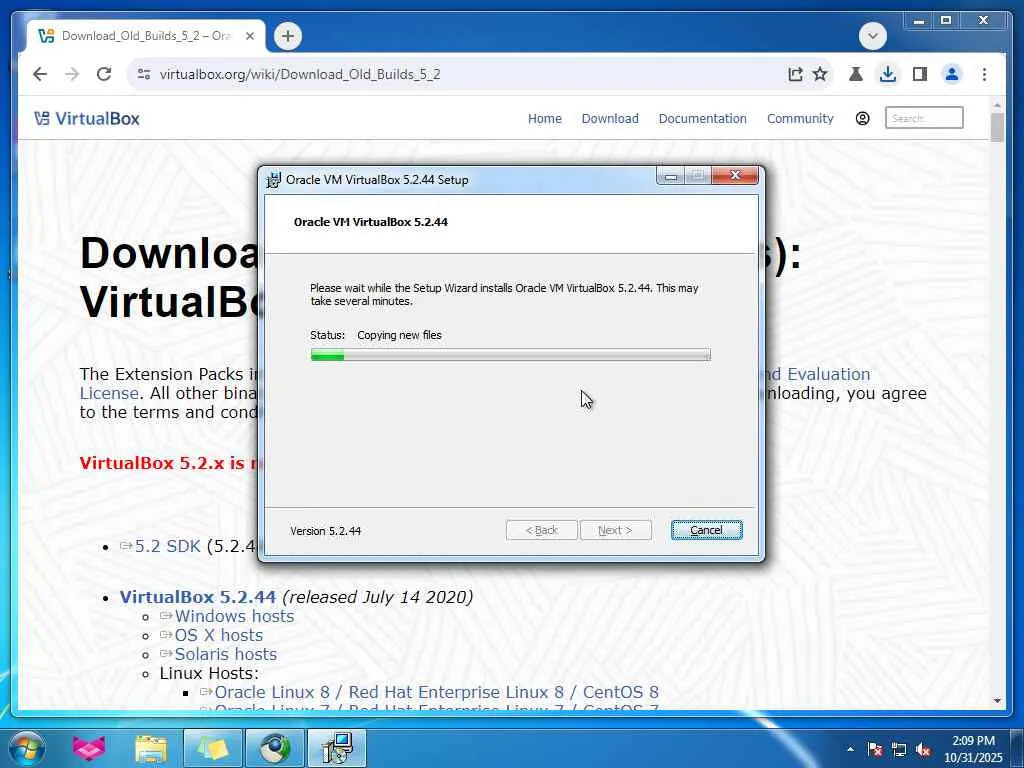Open the Windows Start button
Screen dimensions: 1024x768
(27, 748)
